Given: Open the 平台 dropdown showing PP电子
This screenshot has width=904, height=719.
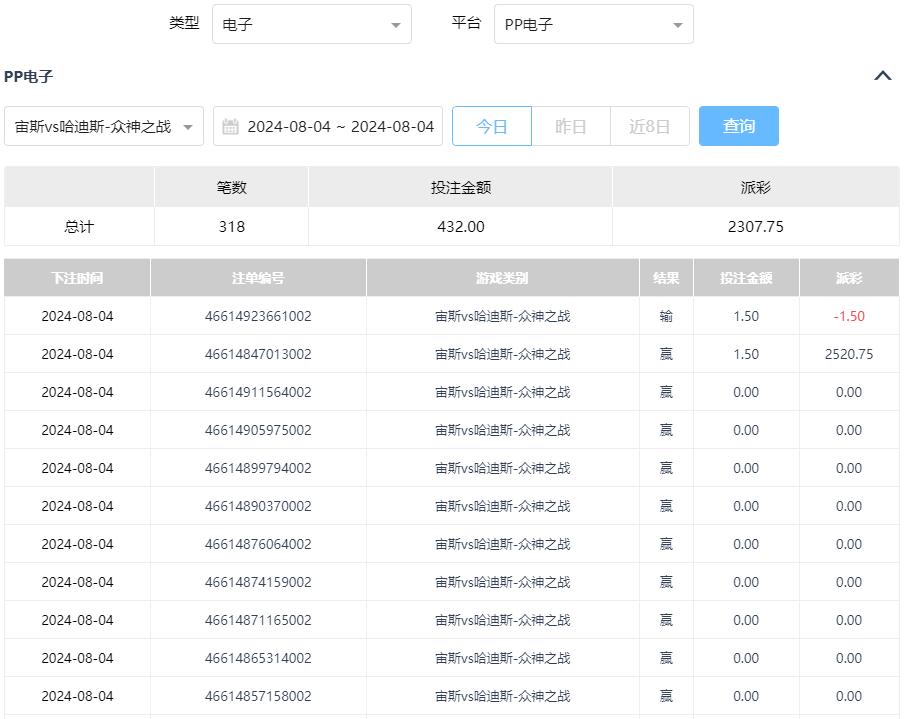Looking at the screenshot, I should (x=593, y=25).
